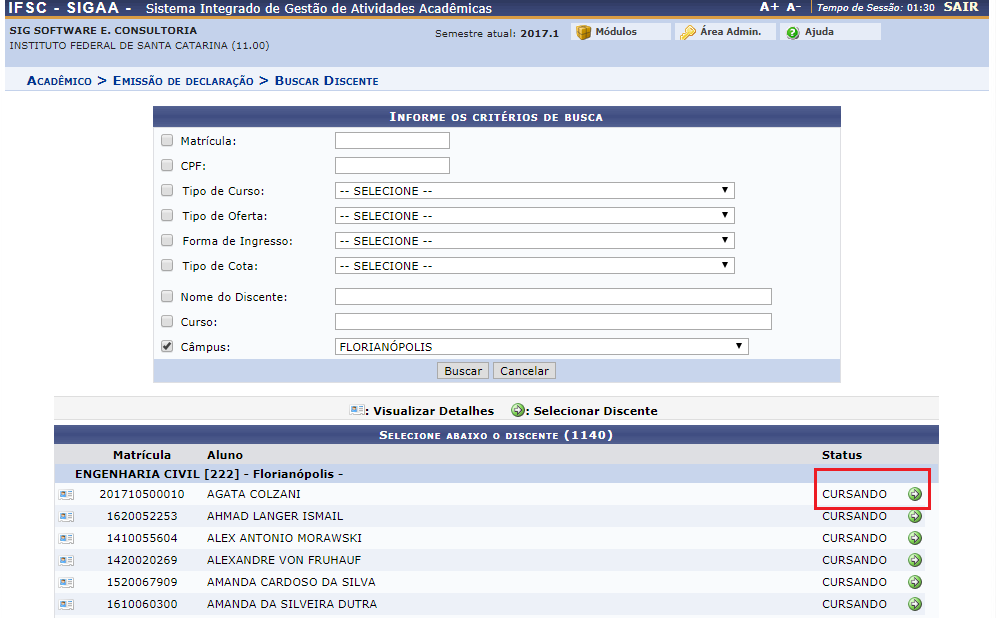
Task: Click details icon beside AGATA COLZANI
Action: 66,494
